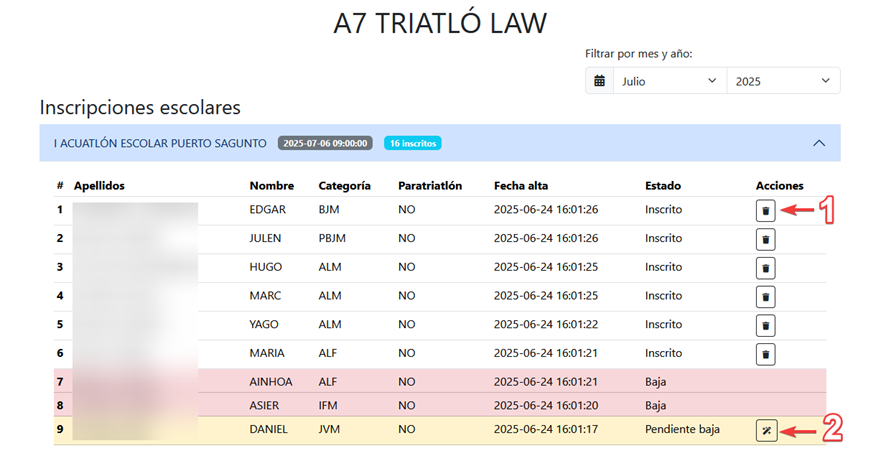Collapse the event panel with the chevron
Screen dimensions: 886x461
(819, 143)
